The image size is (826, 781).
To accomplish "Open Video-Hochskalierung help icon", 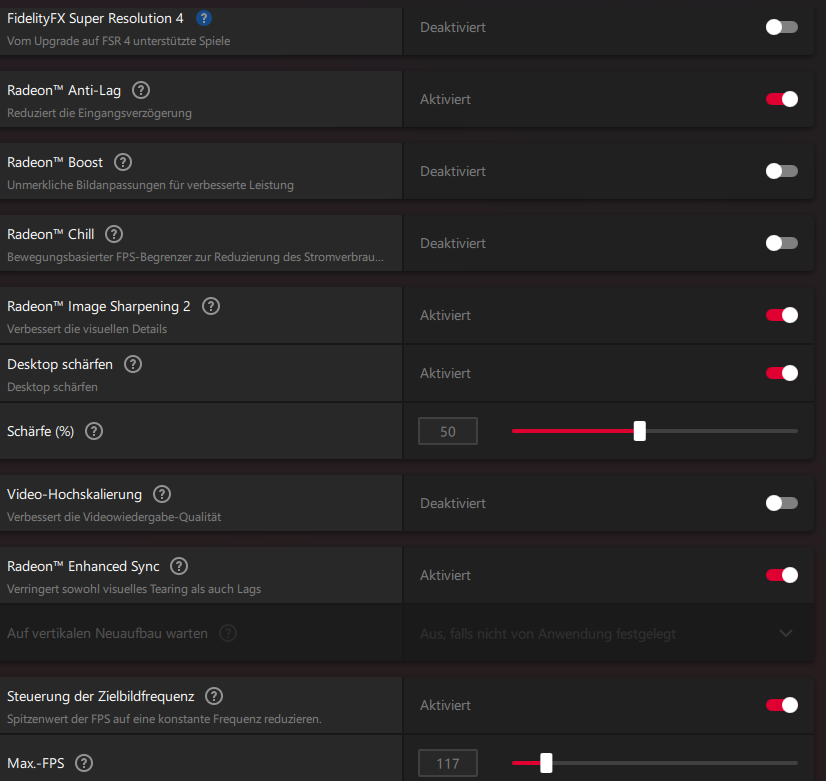I will (x=162, y=494).
